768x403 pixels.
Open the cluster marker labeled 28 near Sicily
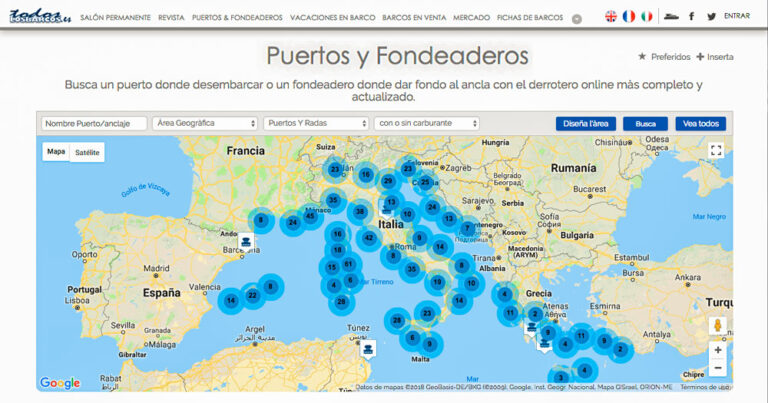click(397, 321)
